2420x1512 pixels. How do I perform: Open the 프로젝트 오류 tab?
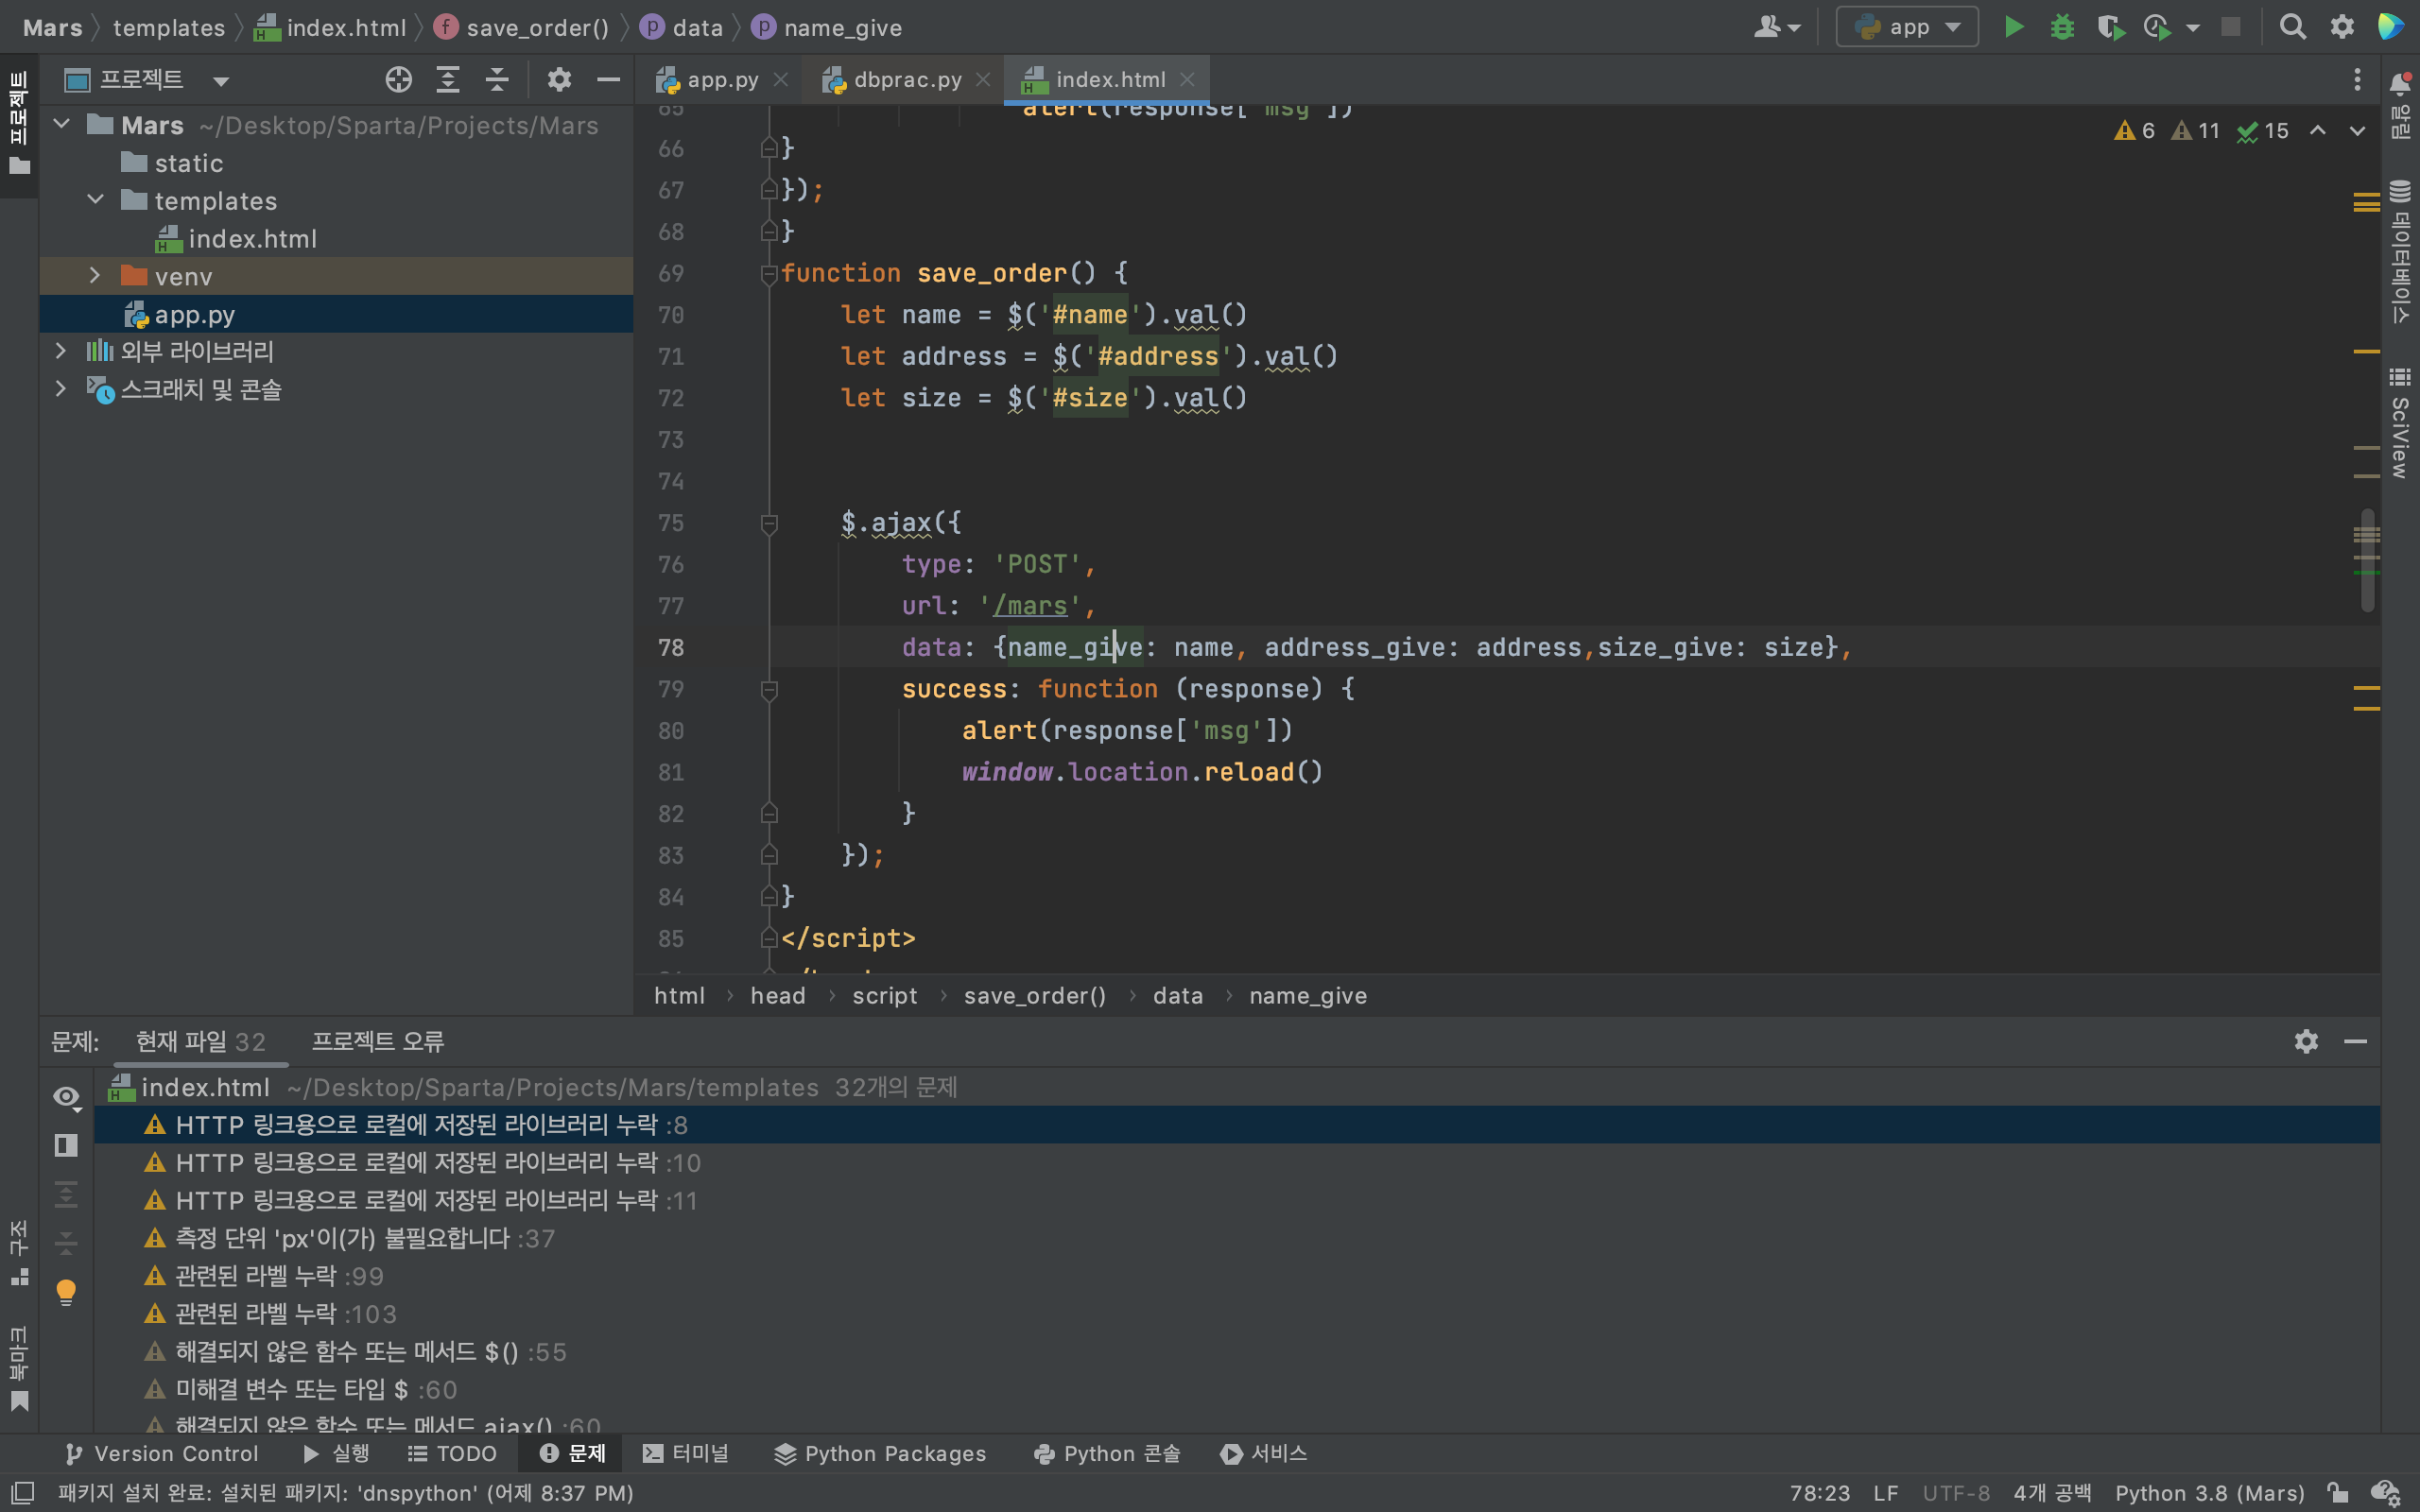pos(378,1042)
